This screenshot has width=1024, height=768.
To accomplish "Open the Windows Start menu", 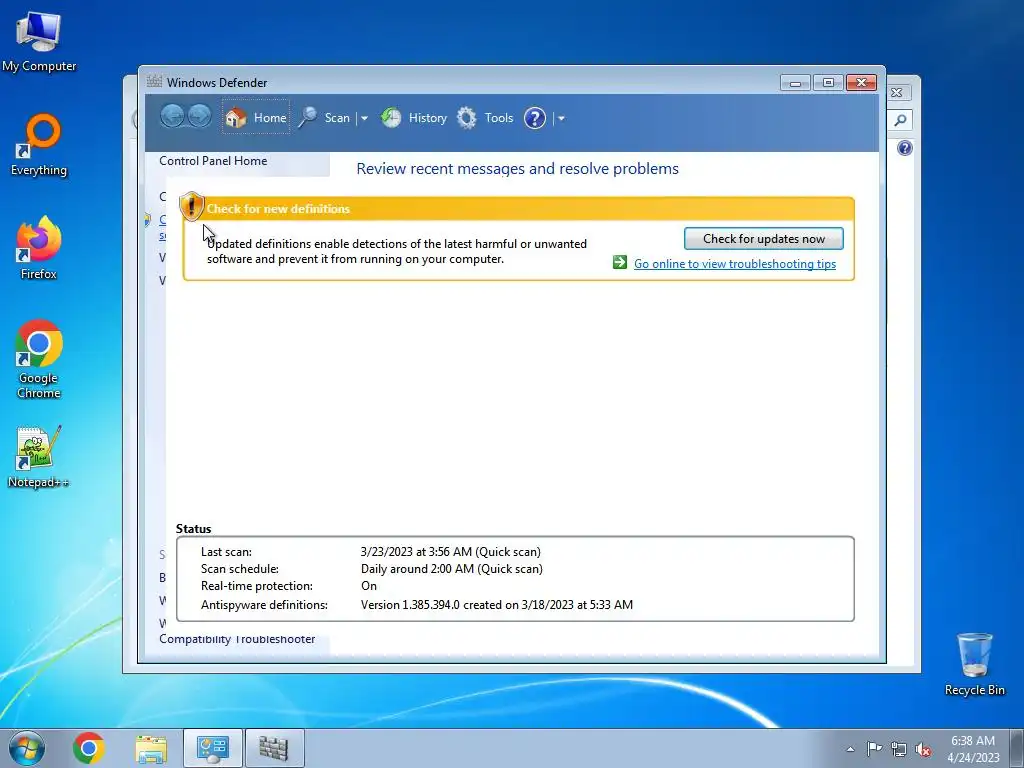I will [27, 748].
